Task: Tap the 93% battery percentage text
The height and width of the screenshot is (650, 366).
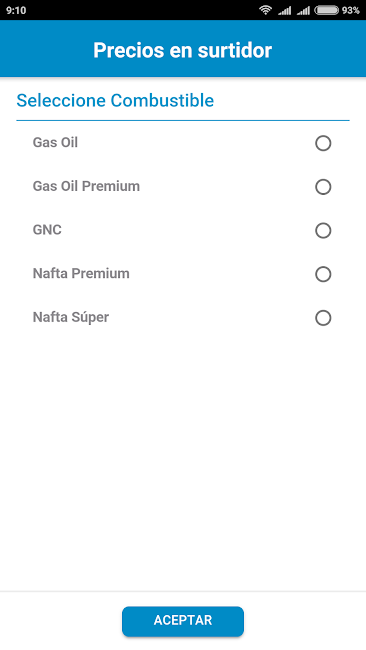Action: click(351, 10)
